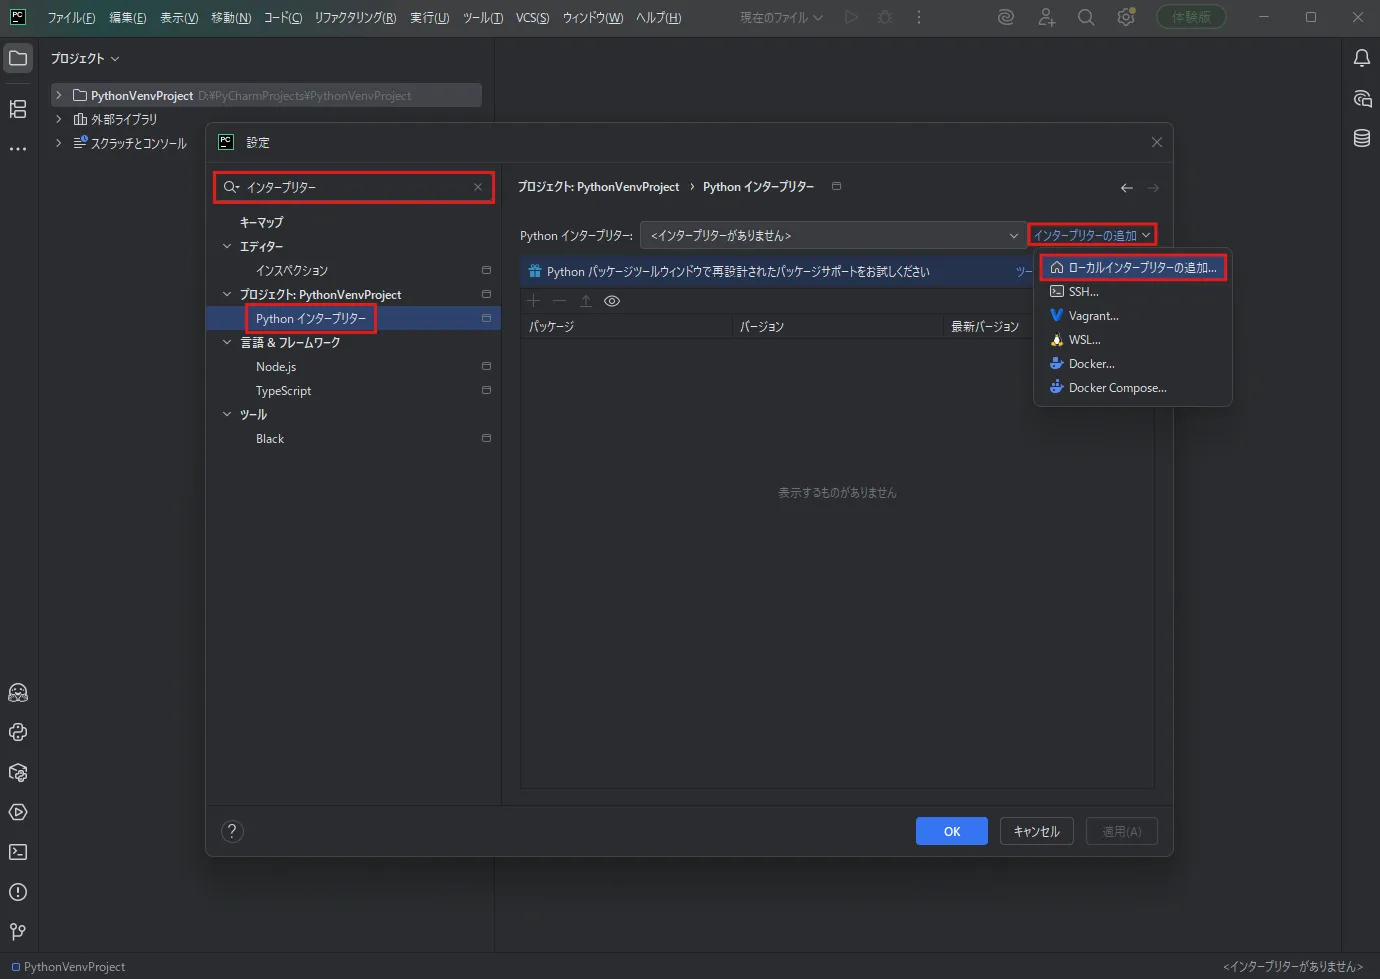1380x979 pixels.
Task: Select SSH... from the interpreter menu
Action: [x=1133, y=292]
